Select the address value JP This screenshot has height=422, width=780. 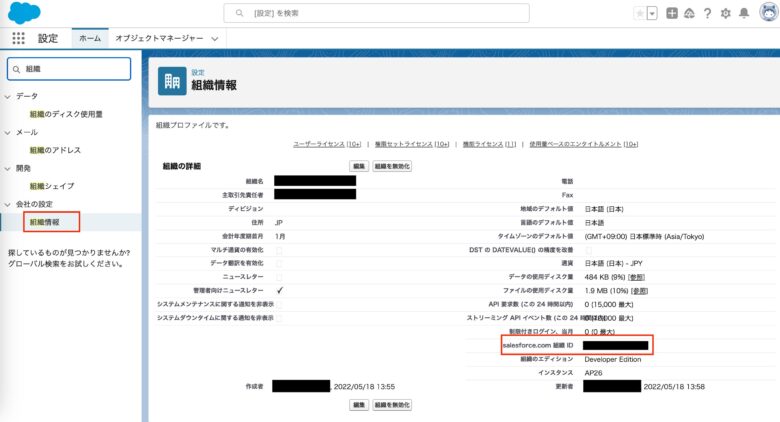pyautogui.click(x=279, y=223)
